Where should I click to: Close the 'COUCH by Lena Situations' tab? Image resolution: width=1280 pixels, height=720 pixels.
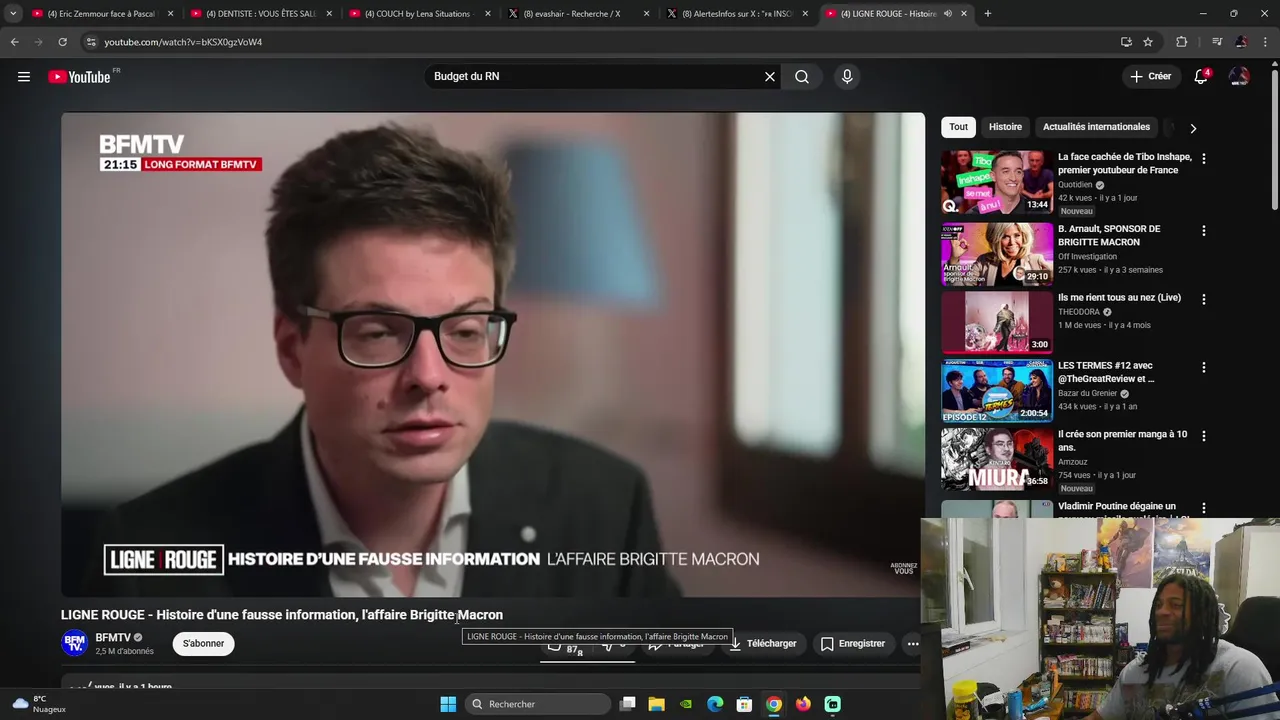(x=488, y=14)
